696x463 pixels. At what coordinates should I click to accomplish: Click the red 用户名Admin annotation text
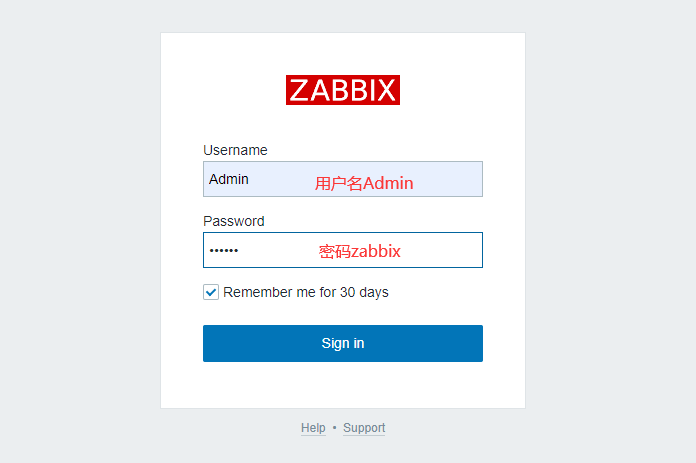point(364,183)
